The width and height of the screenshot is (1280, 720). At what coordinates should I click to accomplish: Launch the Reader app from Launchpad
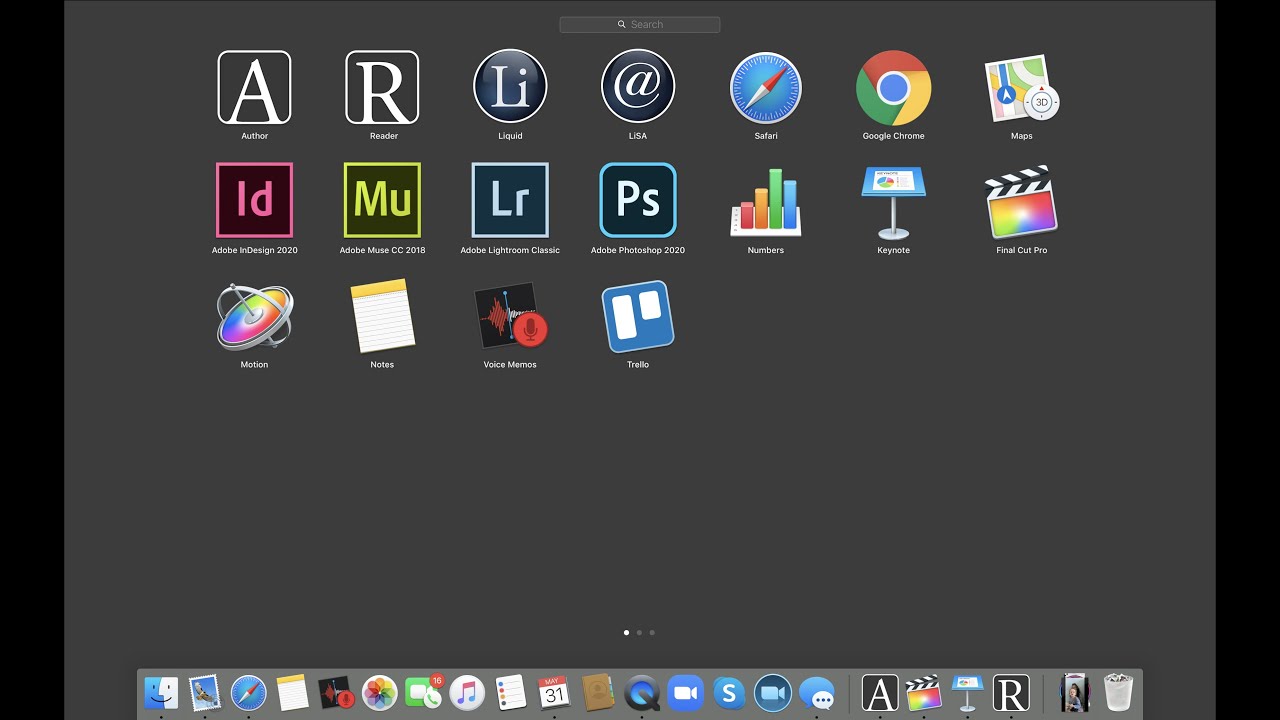click(x=382, y=87)
